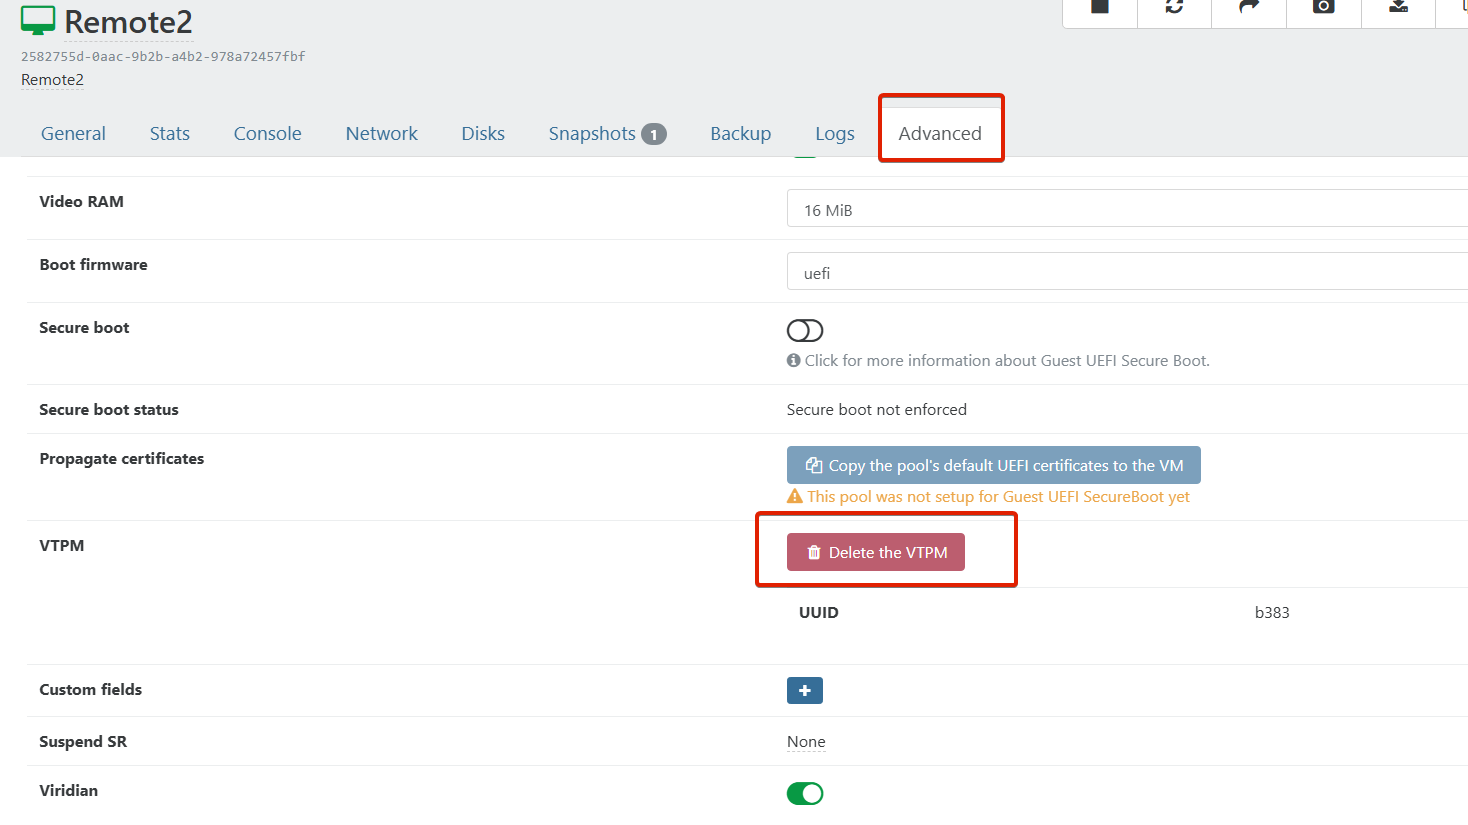Click the info icon about Guest UEFI Secure Boot
This screenshot has height=825, width=1468.
[794, 361]
